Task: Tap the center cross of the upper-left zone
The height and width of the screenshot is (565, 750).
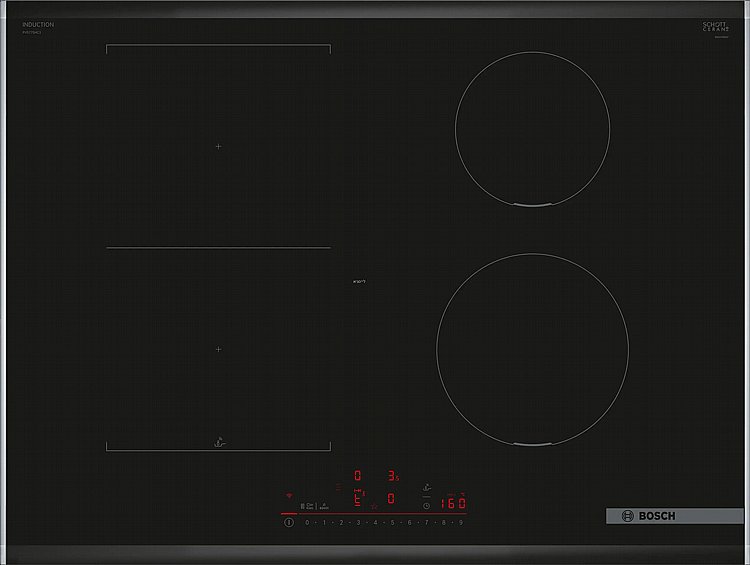Action: pos(218,147)
